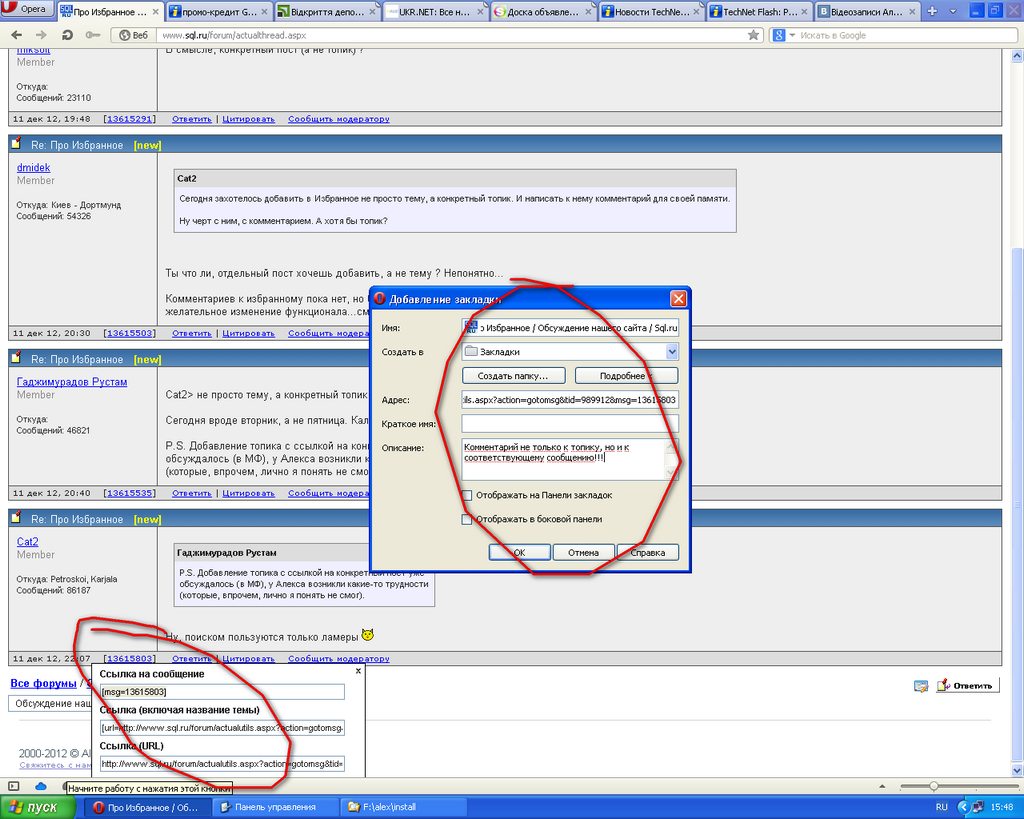
Task: Enable Отображать на Панели закладок checkbox
Action: point(467,495)
